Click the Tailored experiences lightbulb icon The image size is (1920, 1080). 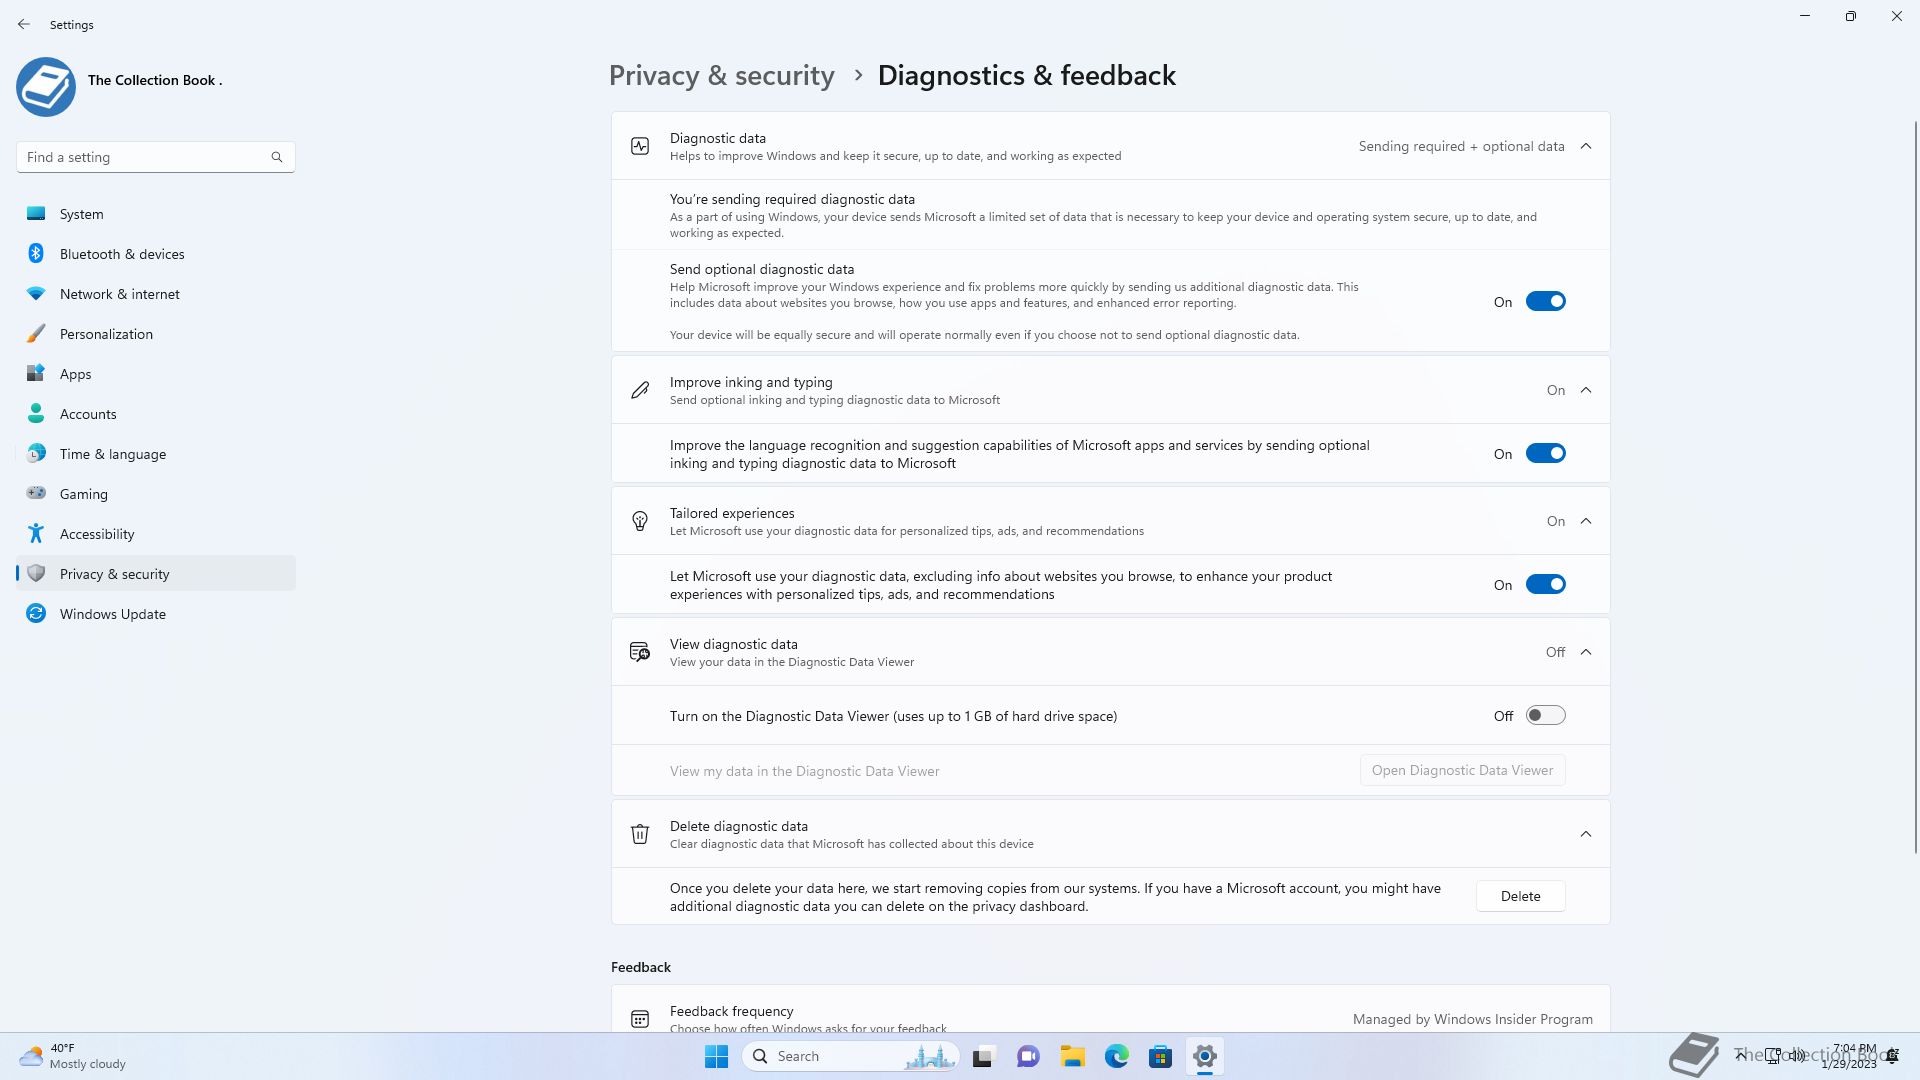(640, 521)
